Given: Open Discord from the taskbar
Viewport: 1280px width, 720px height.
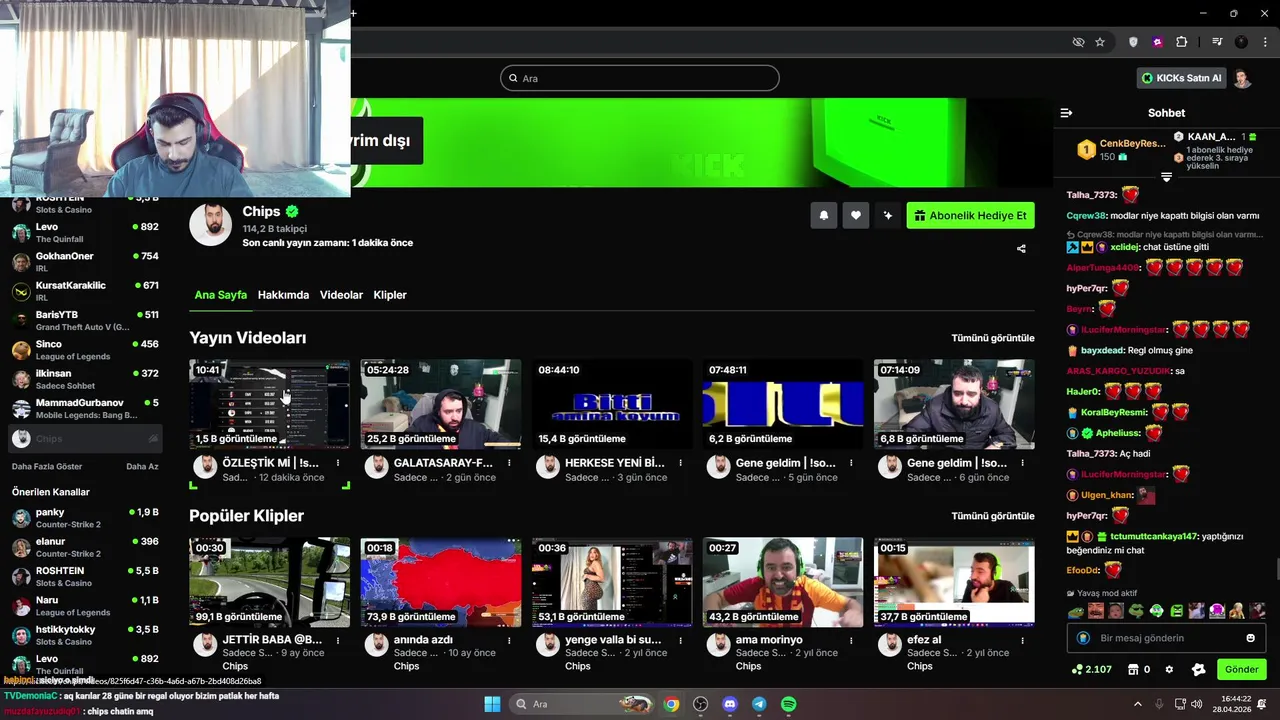Looking at the screenshot, I should point(730,704).
